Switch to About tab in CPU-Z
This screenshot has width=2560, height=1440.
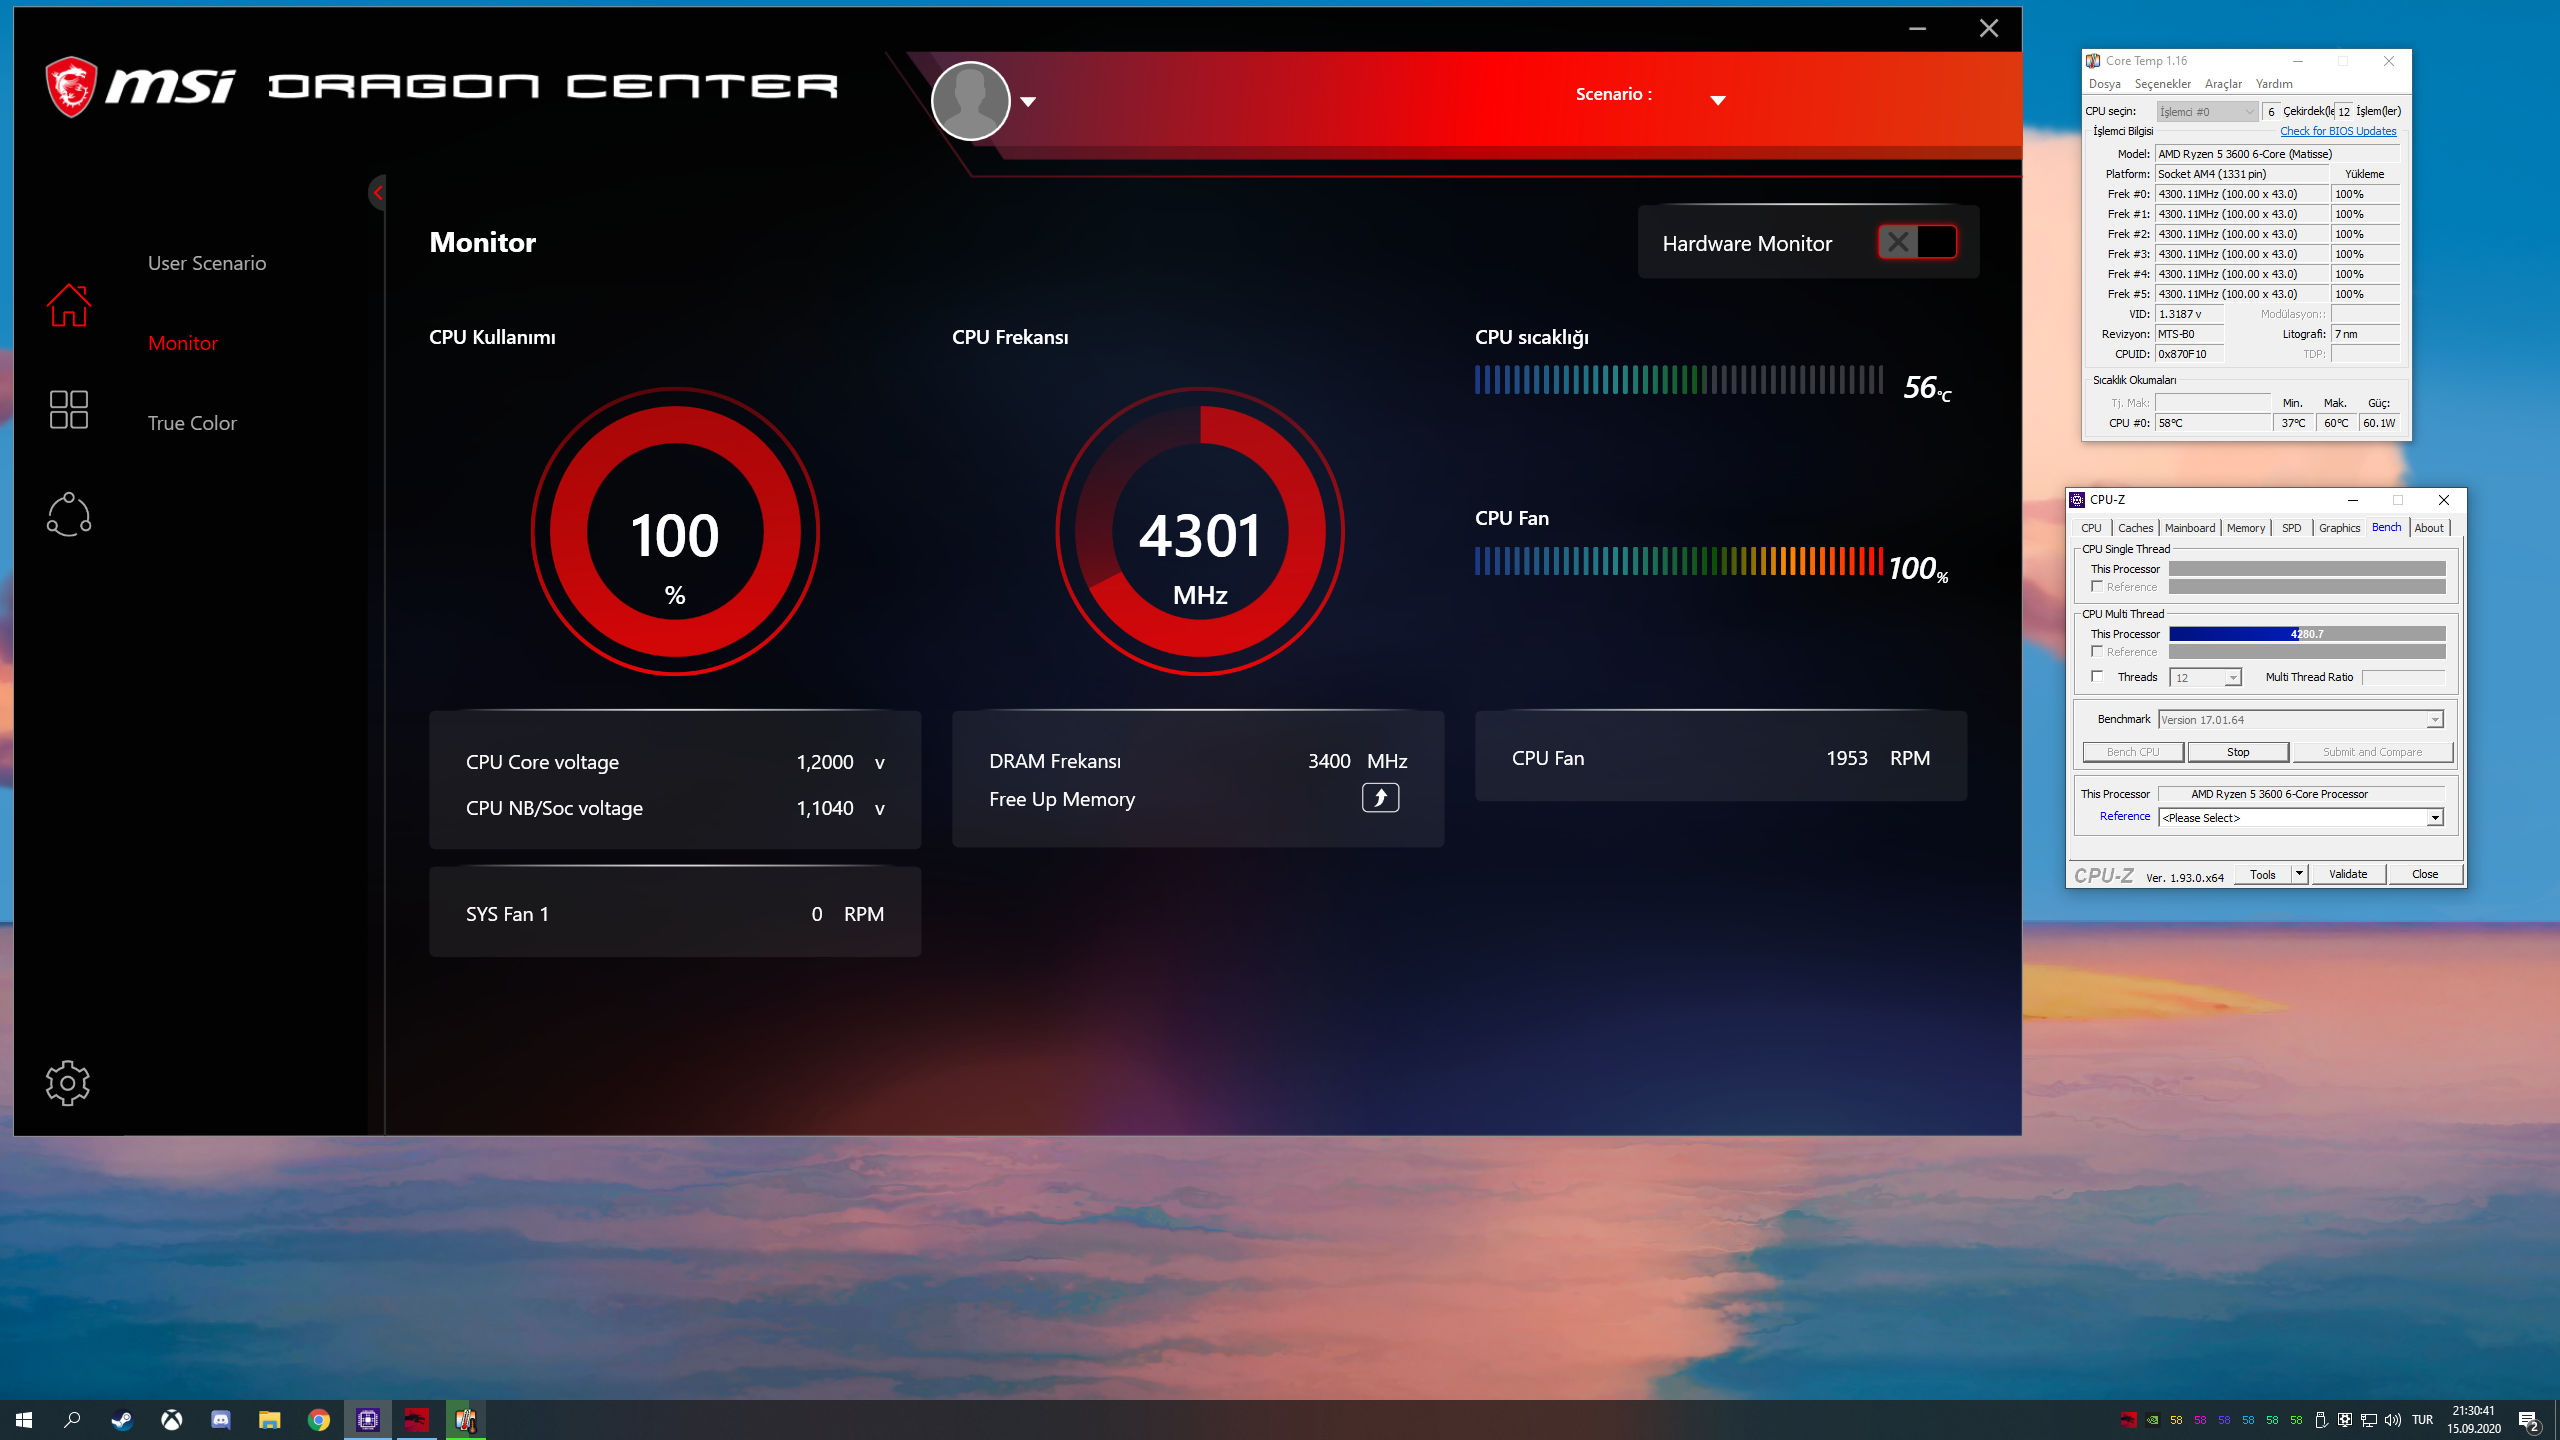pyautogui.click(x=2429, y=528)
